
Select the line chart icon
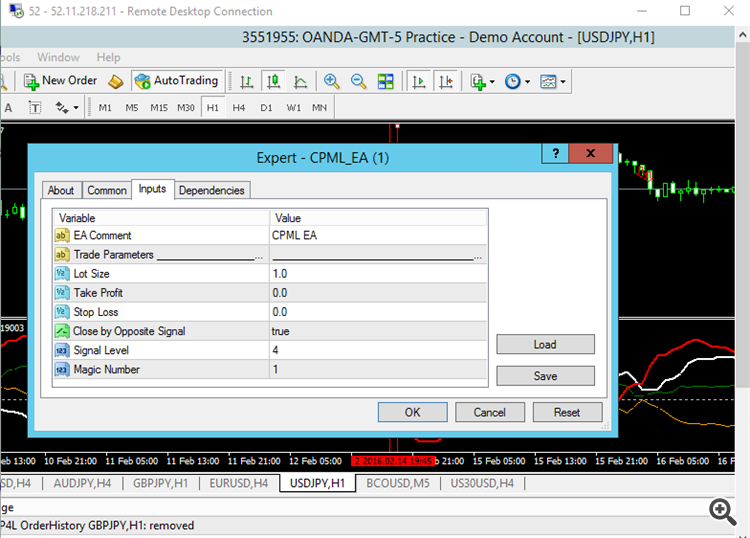[x=300, y=82]
